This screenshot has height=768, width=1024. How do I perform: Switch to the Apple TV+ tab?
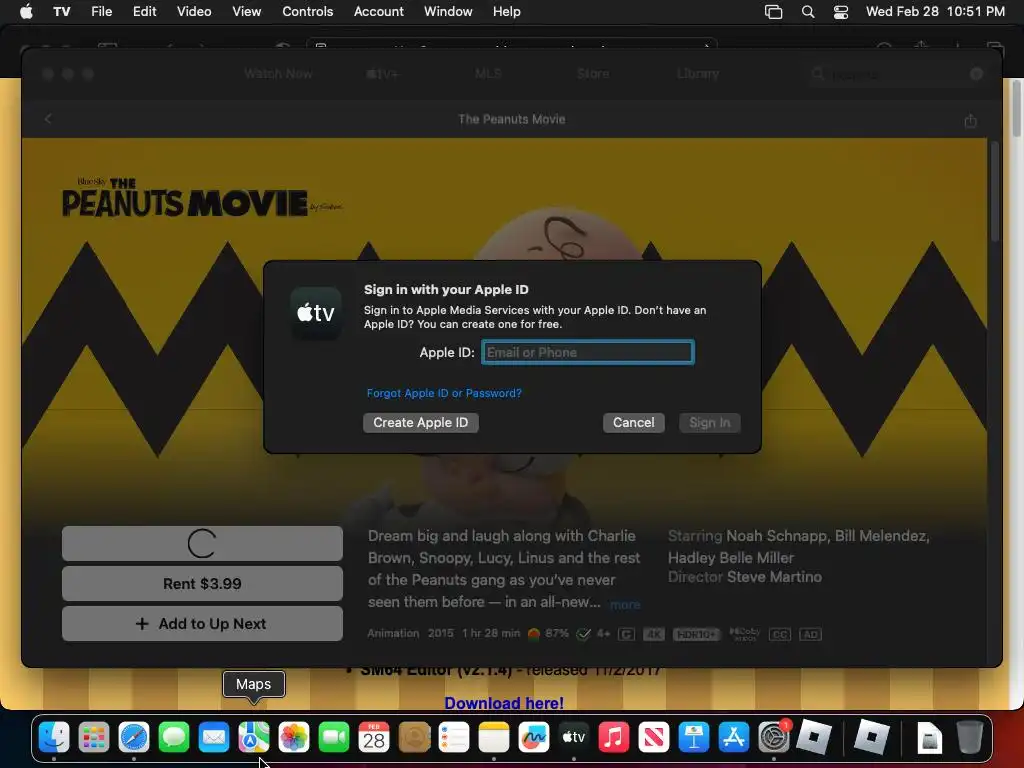(383, 74)
